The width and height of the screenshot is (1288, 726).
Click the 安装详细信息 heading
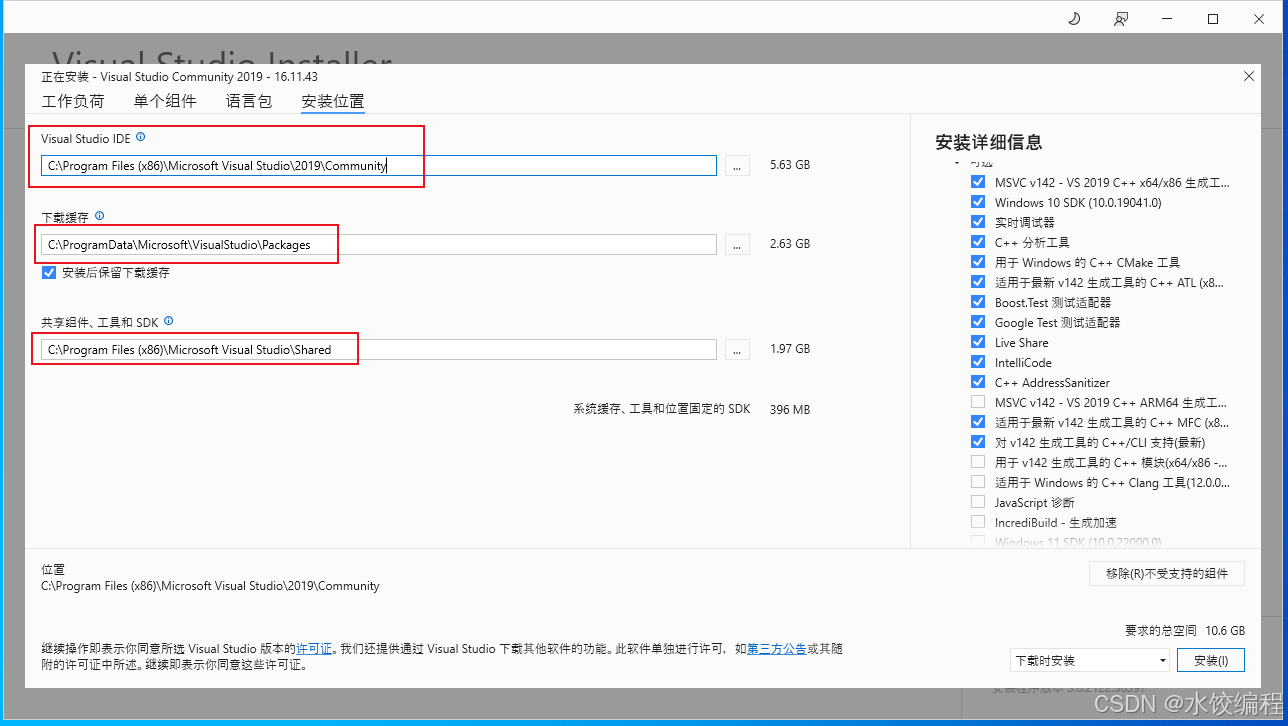(989, 142)
